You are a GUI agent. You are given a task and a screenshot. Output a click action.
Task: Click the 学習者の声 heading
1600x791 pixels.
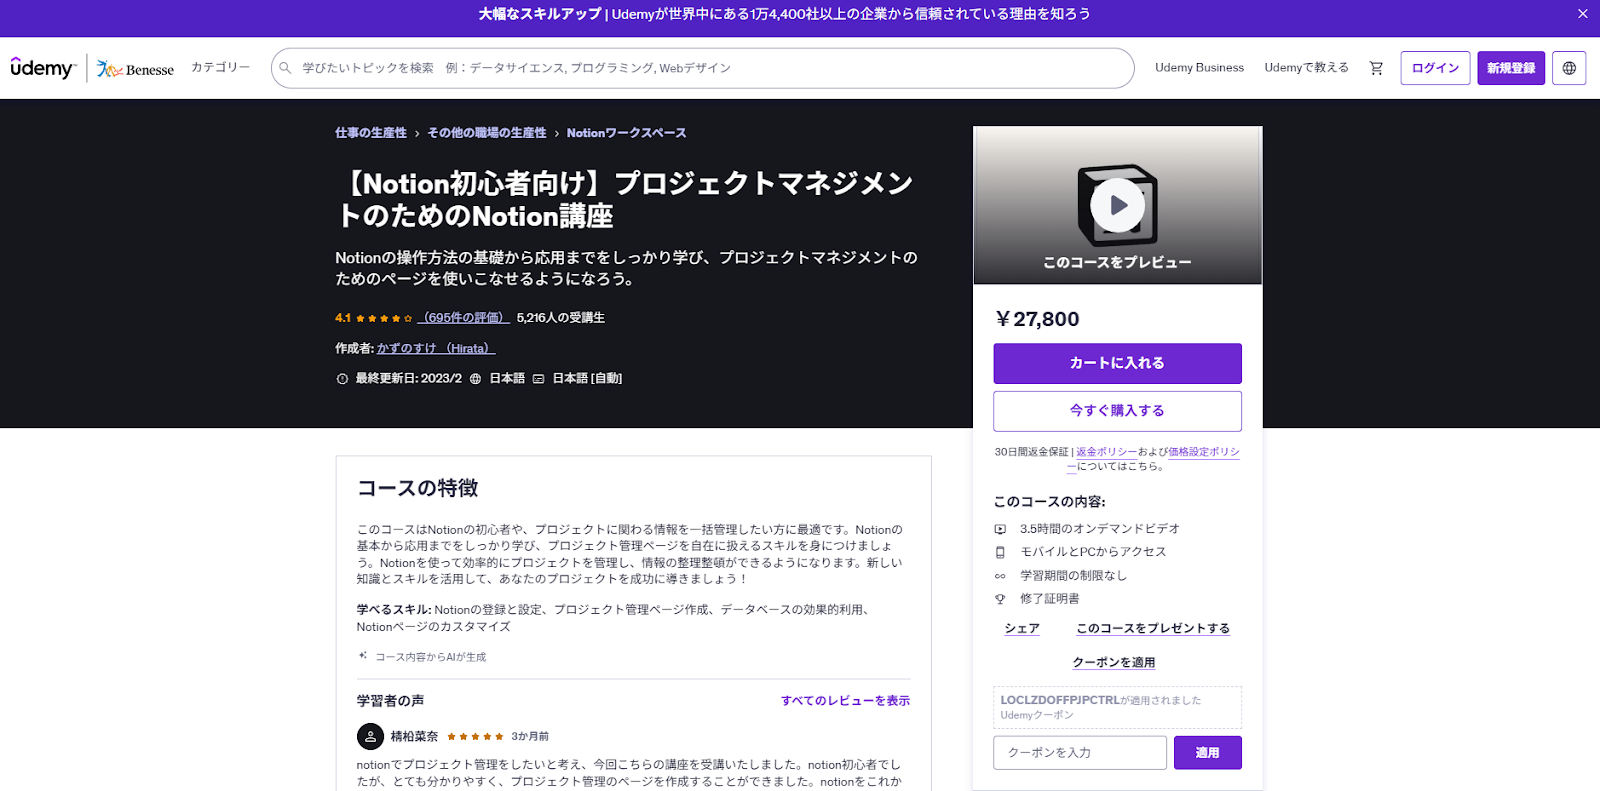[390, 701]
